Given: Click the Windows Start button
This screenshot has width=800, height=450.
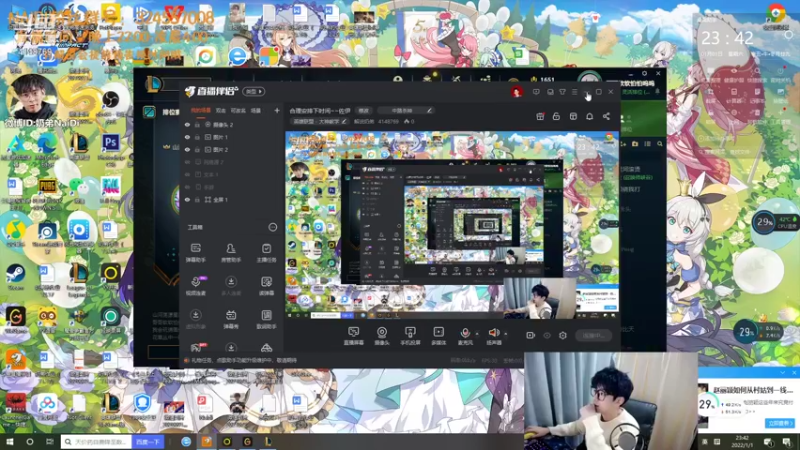Looking at the screenshot, I should [x=9, y=441].
